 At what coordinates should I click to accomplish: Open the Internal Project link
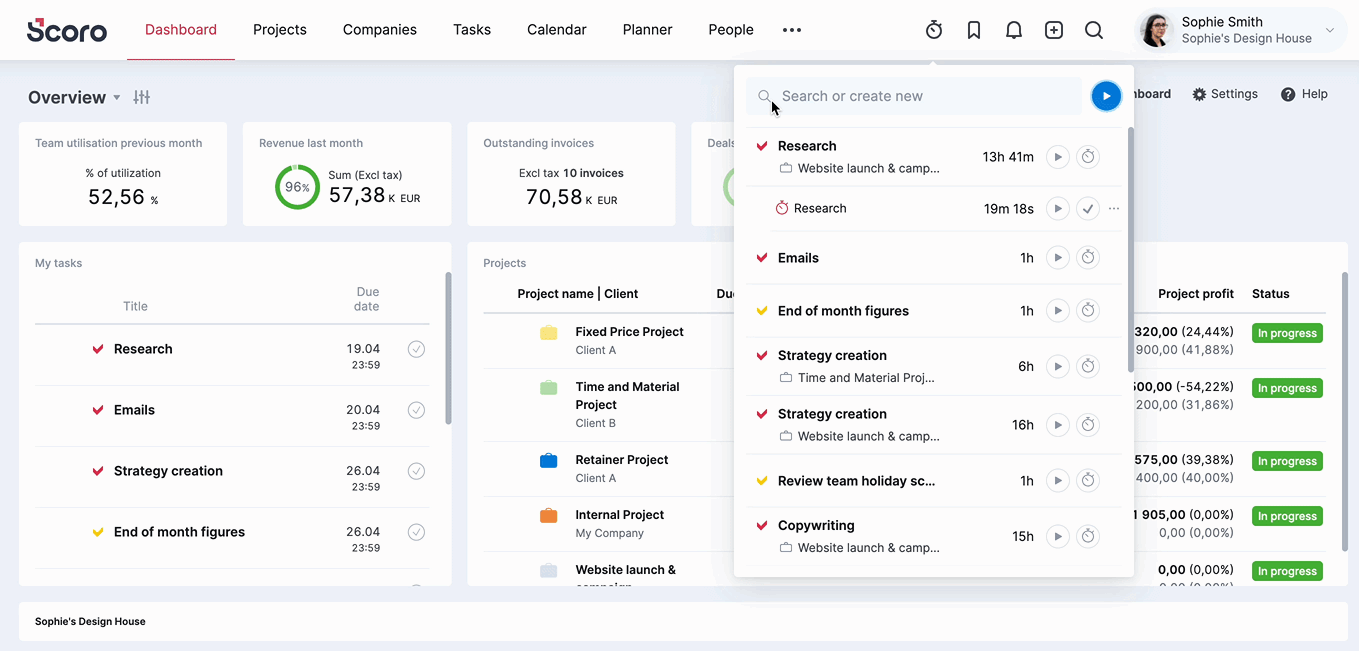pos(620,515)
